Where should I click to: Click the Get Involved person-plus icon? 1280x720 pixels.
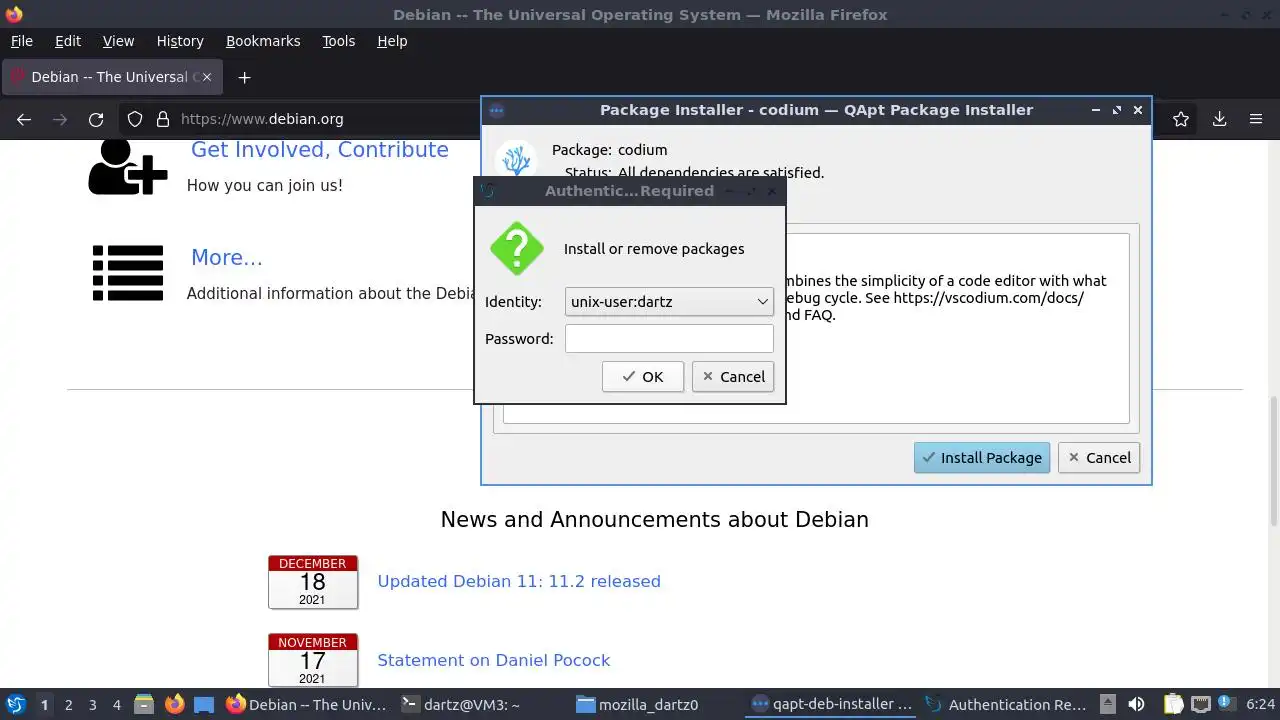[128, 167]
